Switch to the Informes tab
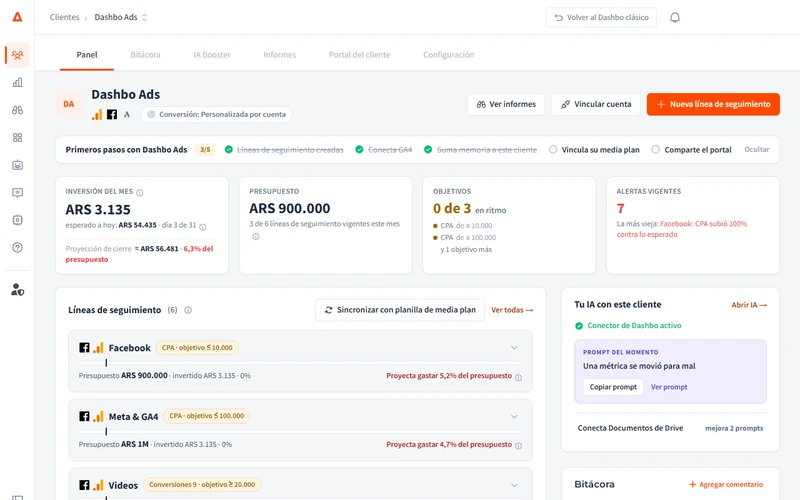The width and height of the screenshot is (800, 500). point(280,55)
